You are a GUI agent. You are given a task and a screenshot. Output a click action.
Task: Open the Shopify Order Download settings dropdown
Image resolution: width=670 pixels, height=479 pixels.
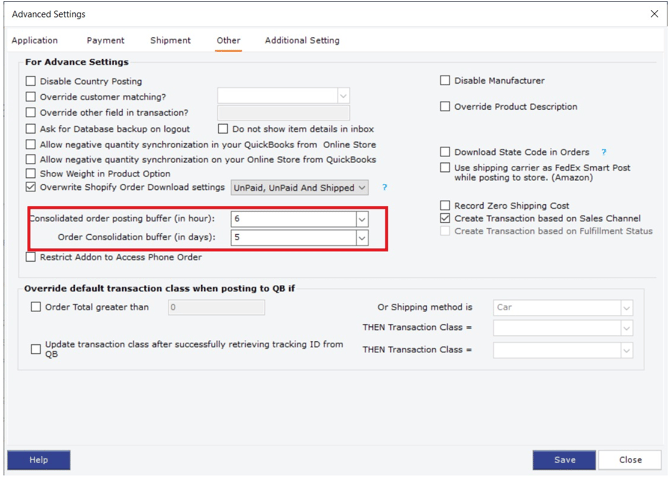coord(361,188)
